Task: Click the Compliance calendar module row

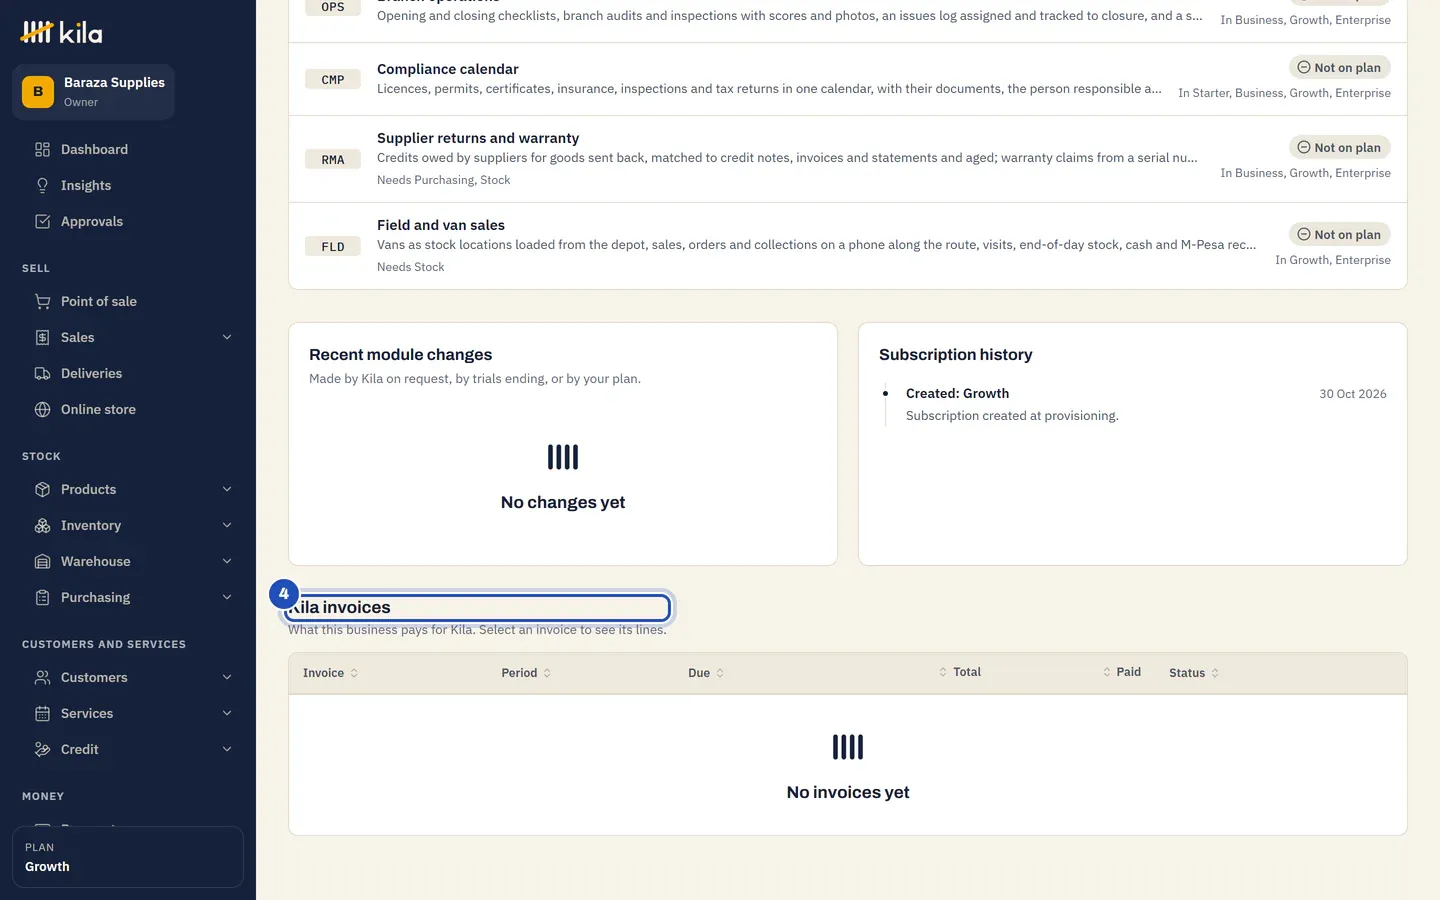Action: [848, 79]
